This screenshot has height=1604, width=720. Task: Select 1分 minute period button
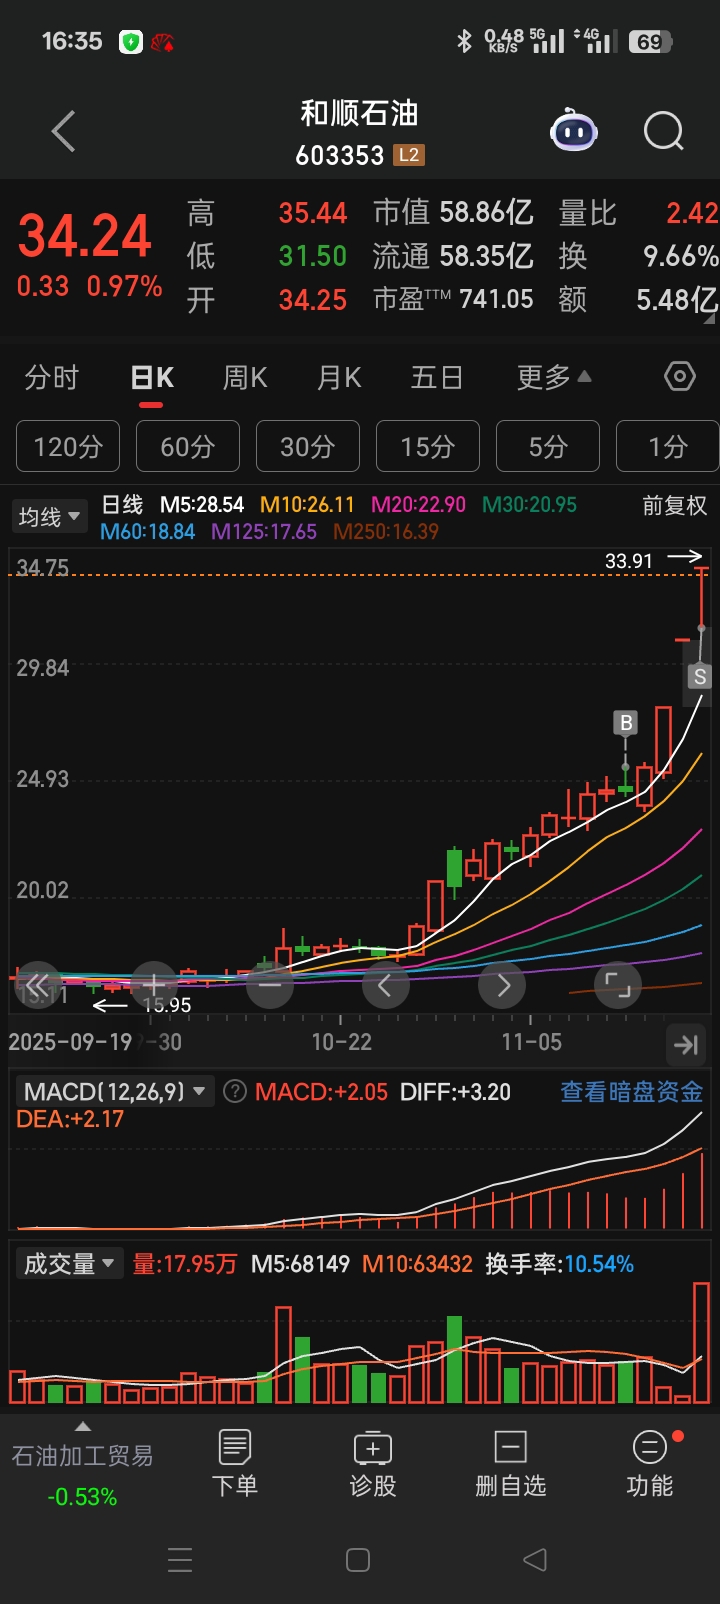point(668,446)
